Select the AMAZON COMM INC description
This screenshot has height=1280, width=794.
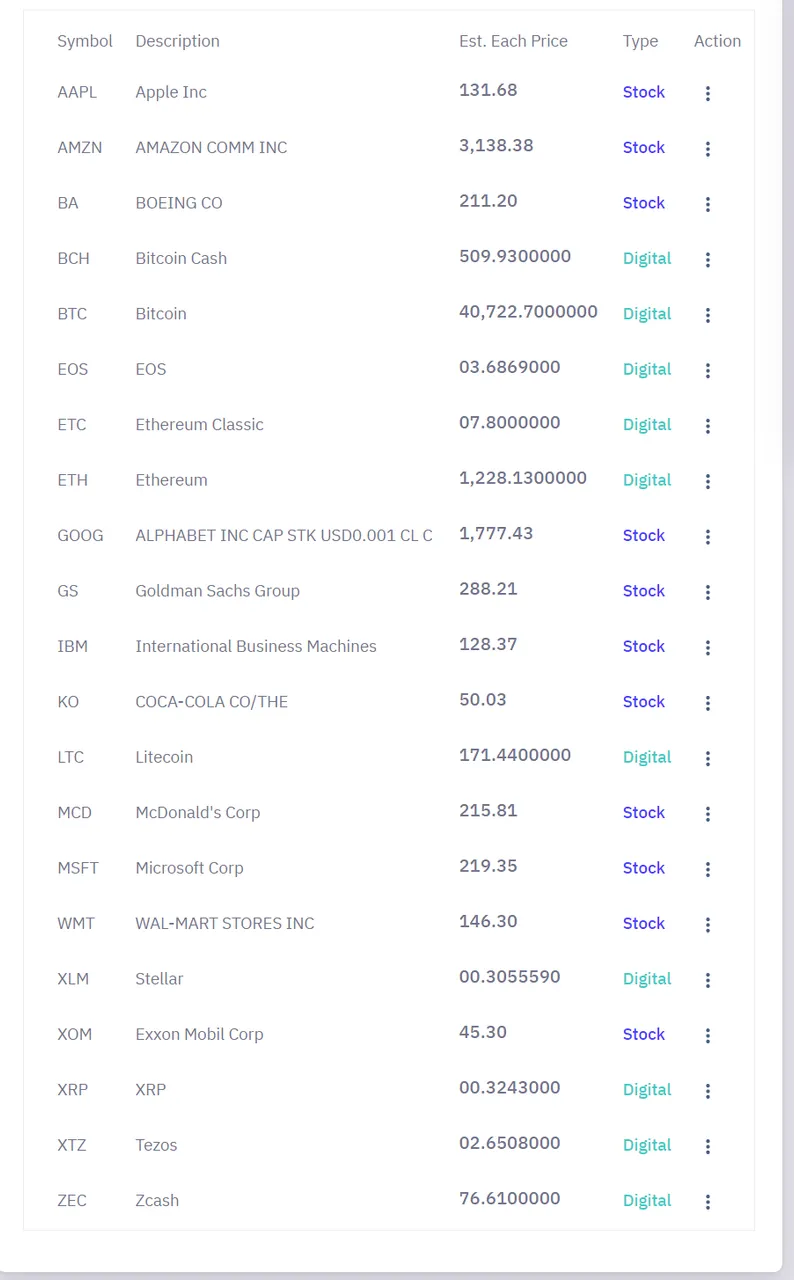(x=211, y=147)
